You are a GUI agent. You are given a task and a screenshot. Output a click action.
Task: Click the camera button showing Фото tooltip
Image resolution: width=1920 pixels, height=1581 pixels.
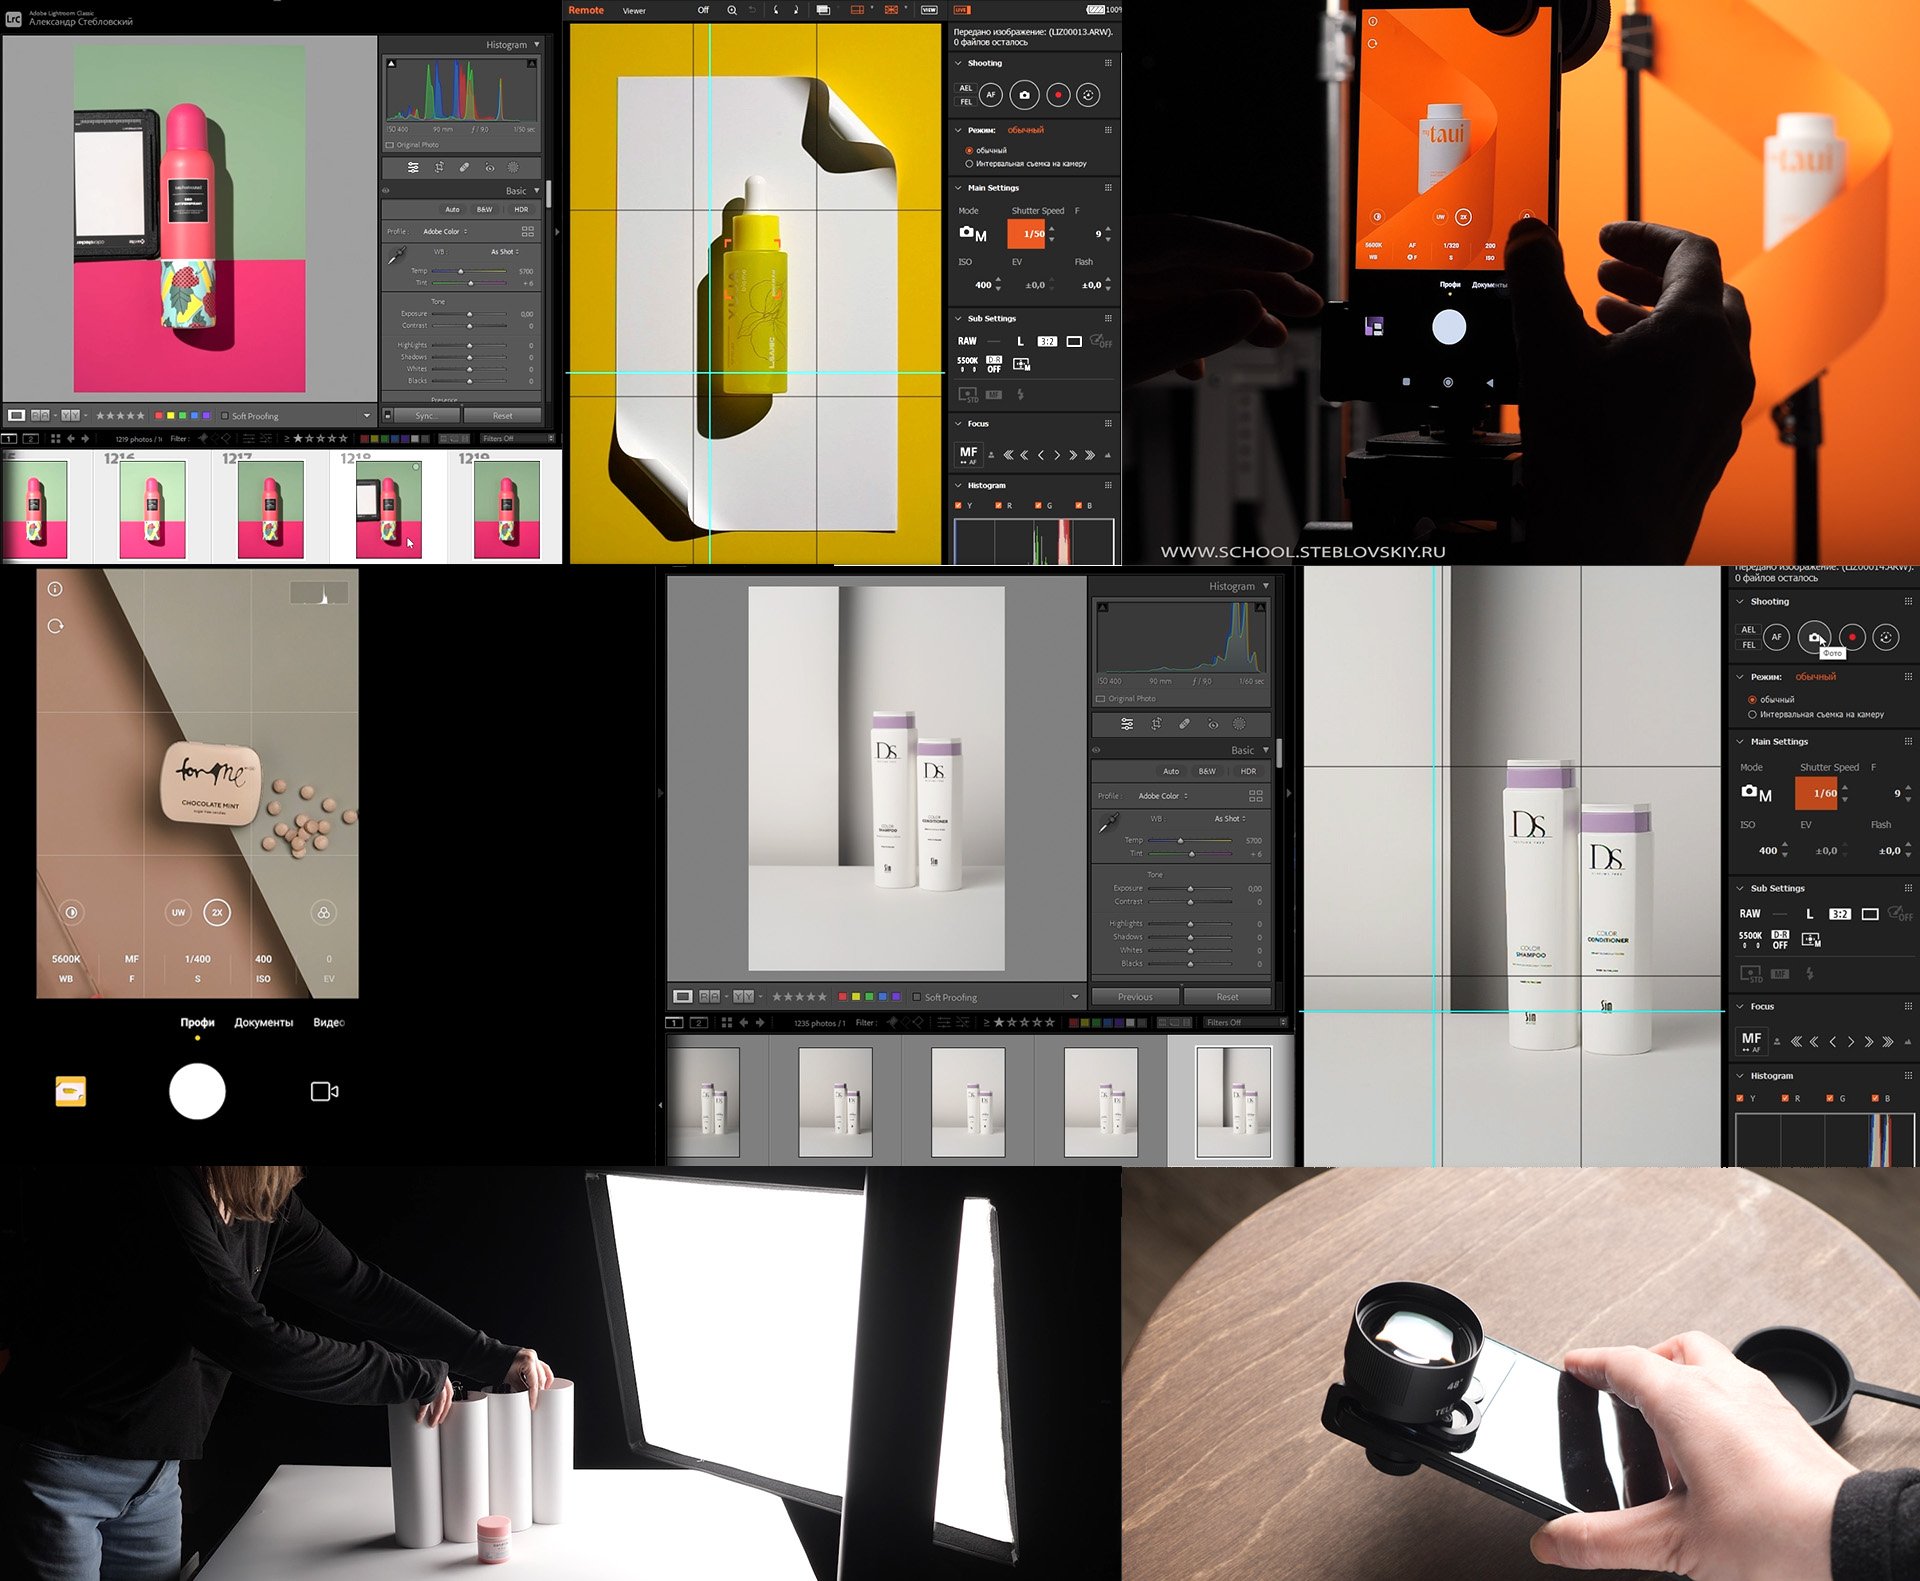(x=1813, y=636)
